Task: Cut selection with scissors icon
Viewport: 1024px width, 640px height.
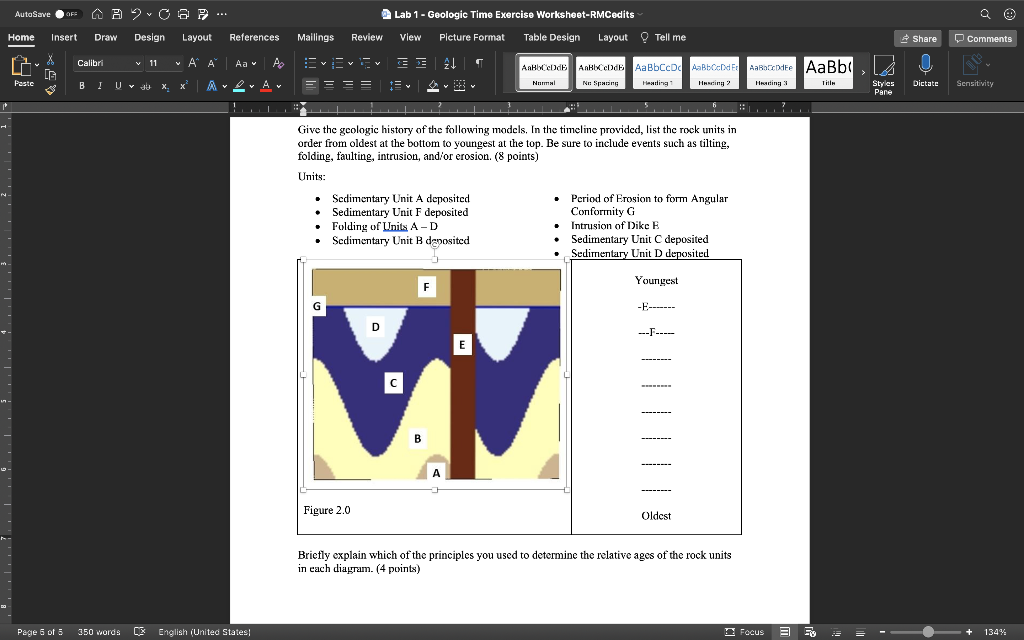Action: tap(50, 60)
